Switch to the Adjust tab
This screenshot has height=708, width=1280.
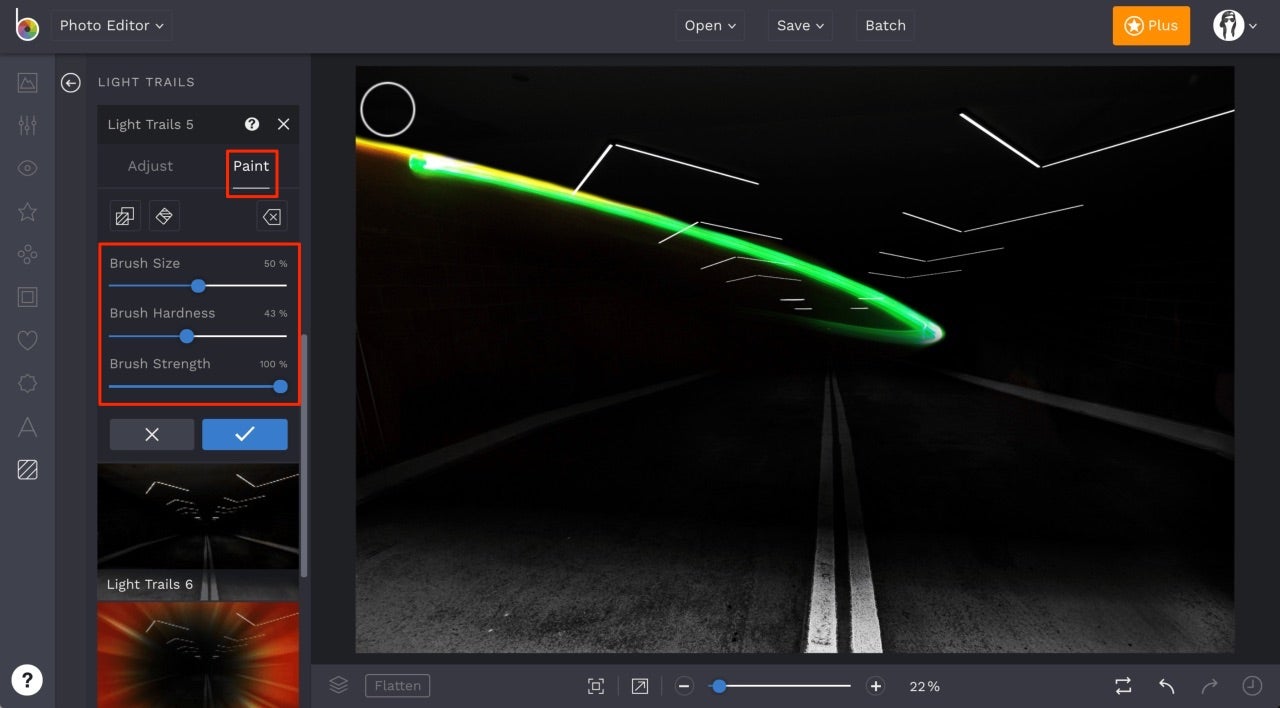pyautogui.click(x=151, y=166)
